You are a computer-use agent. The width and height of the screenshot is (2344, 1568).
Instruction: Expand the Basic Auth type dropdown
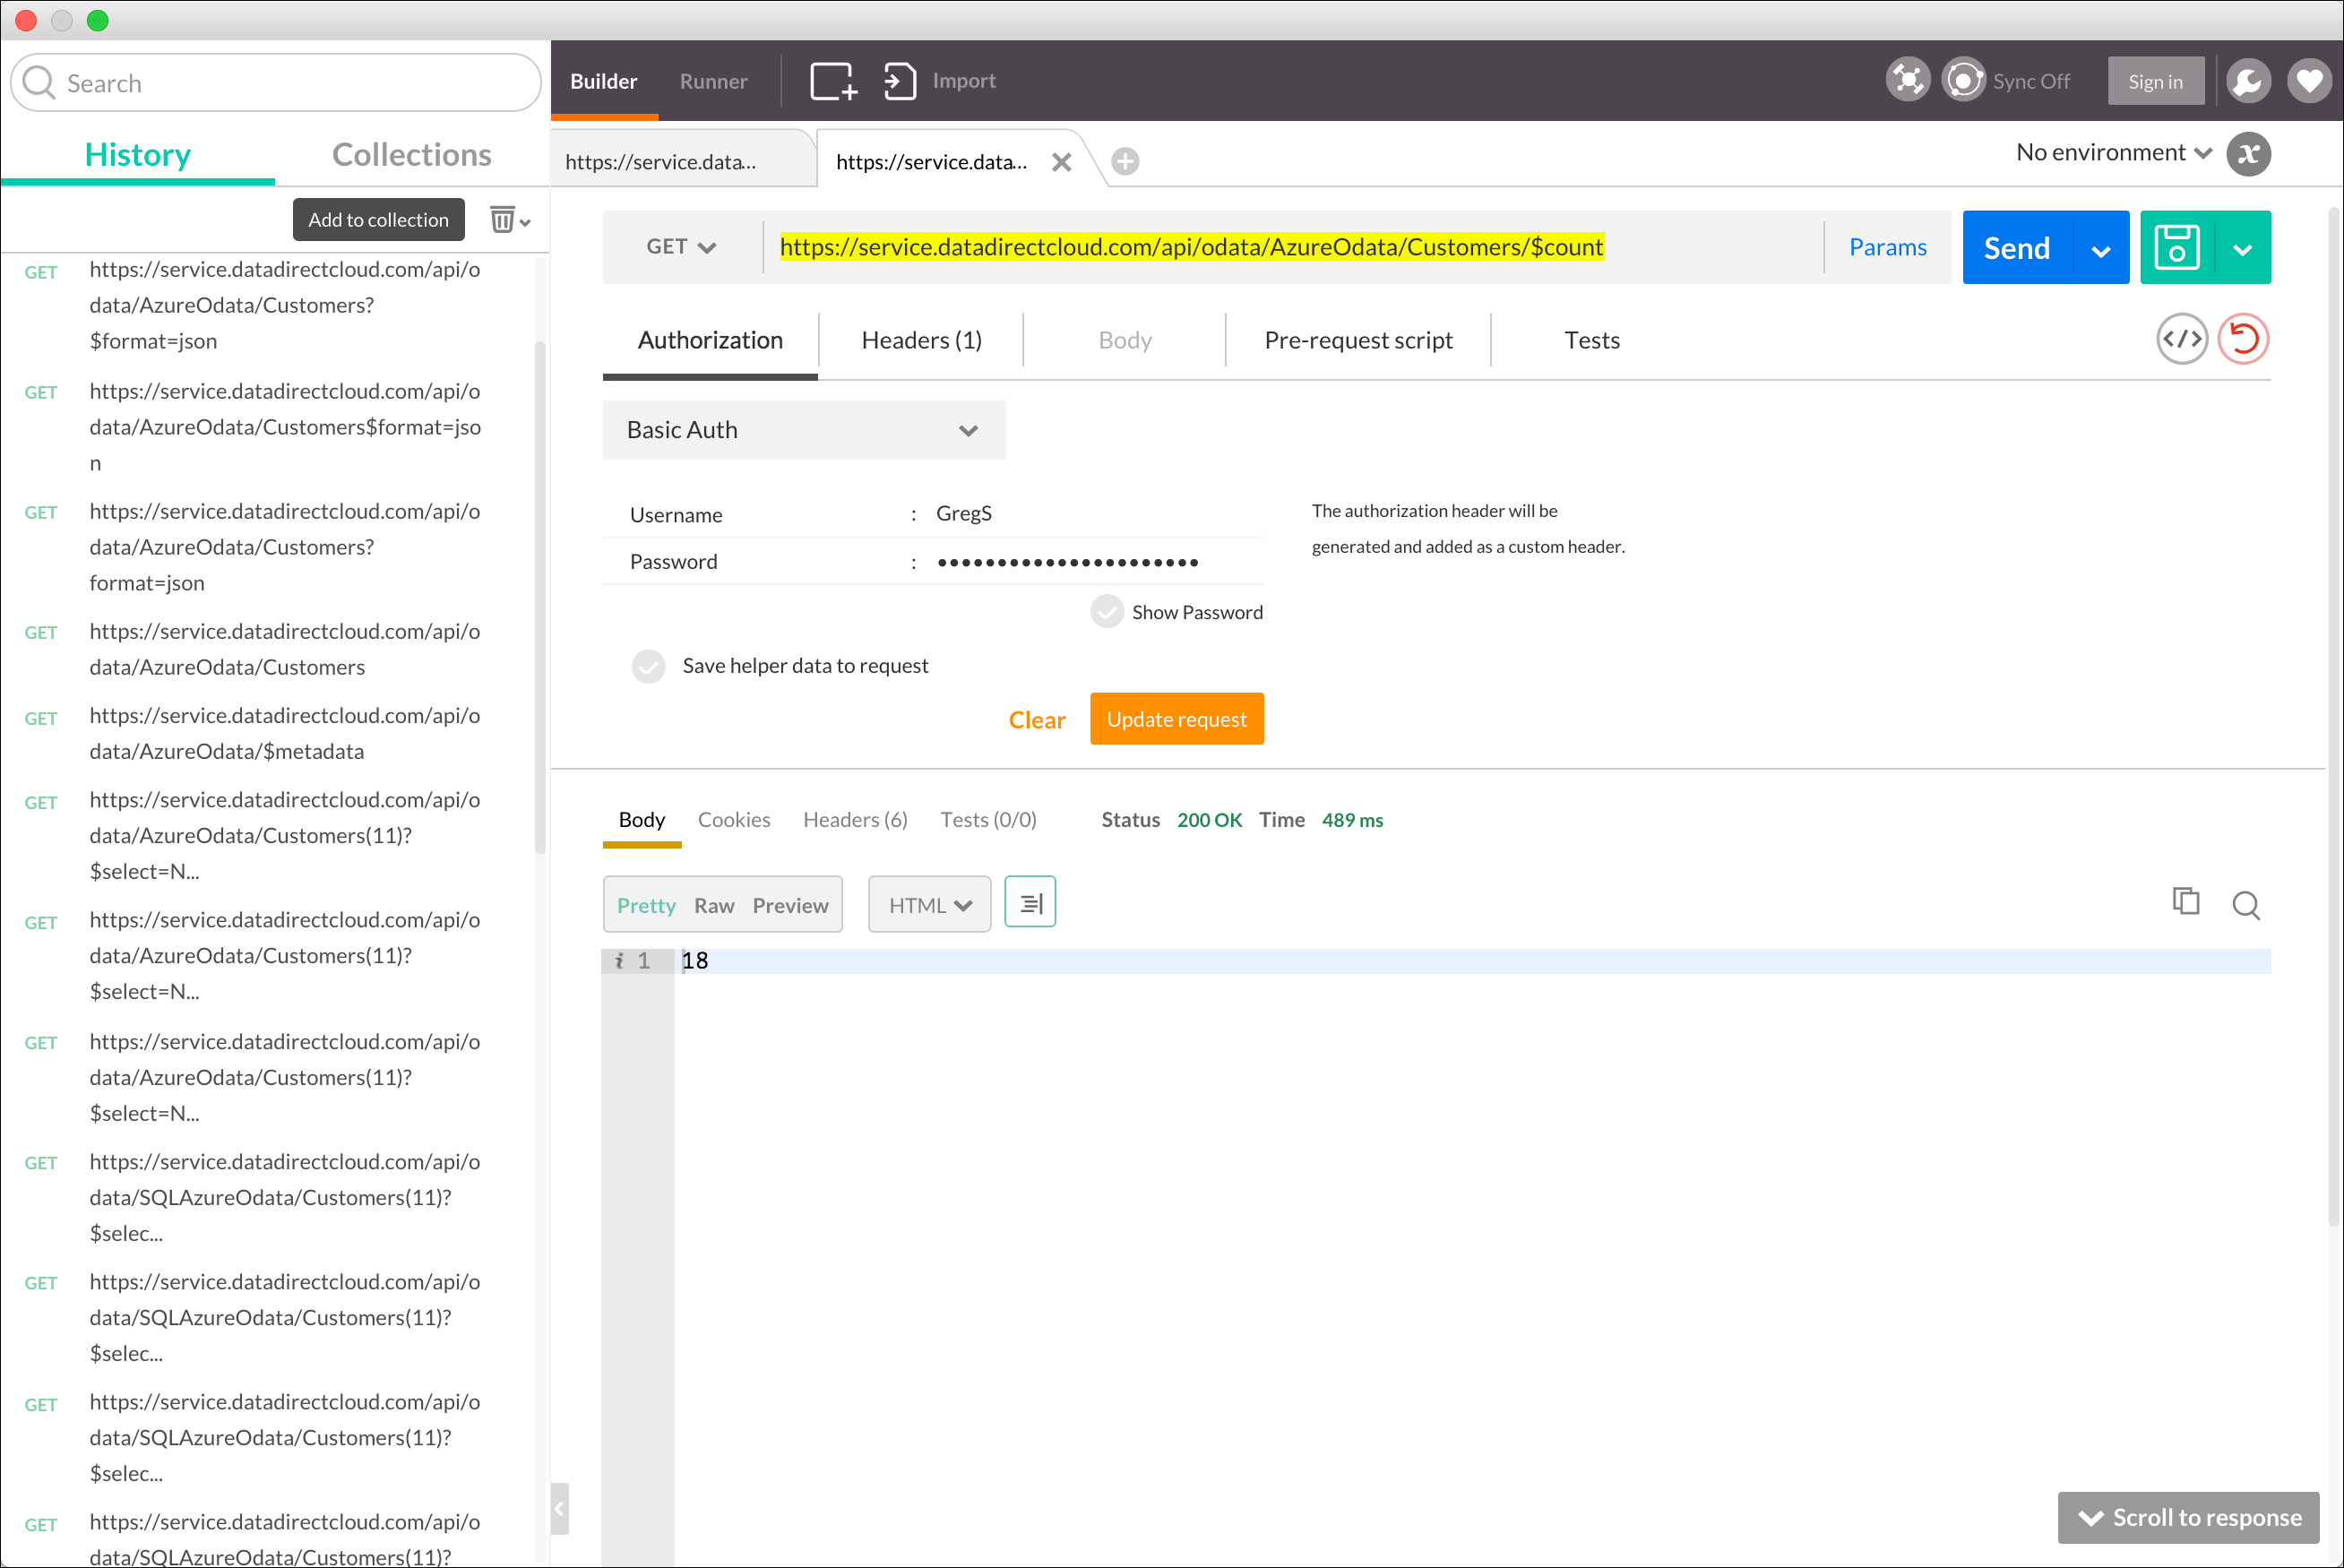pyautogui.click(x=803, y=430)
